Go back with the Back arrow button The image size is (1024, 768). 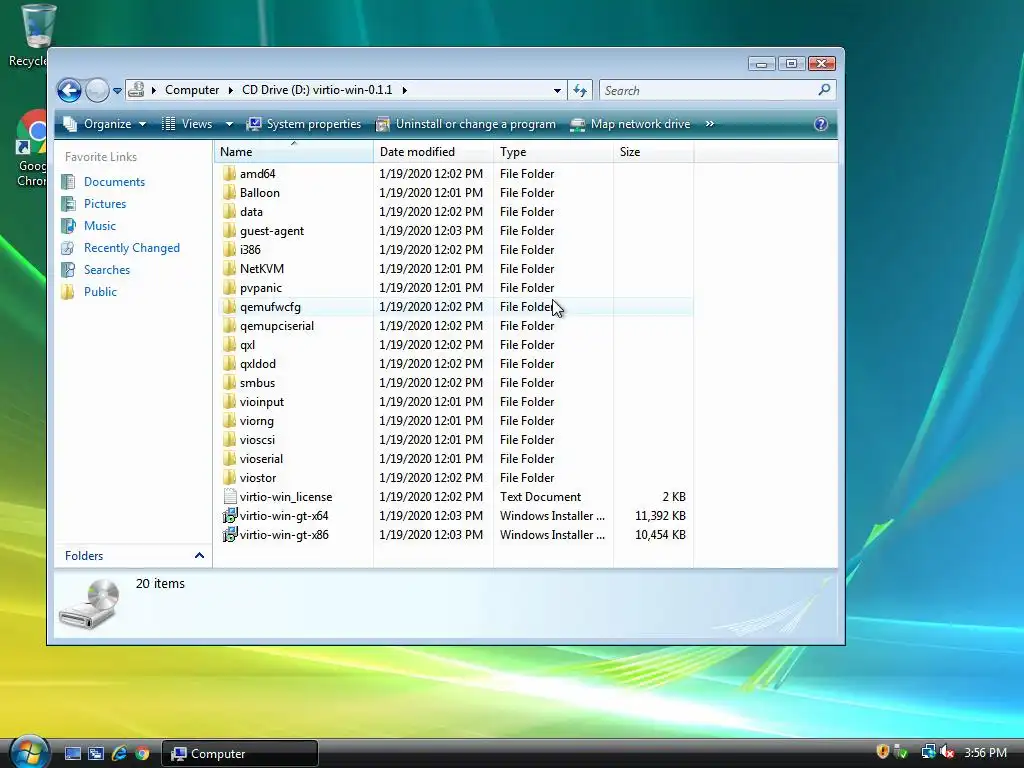tap(69, 90)
